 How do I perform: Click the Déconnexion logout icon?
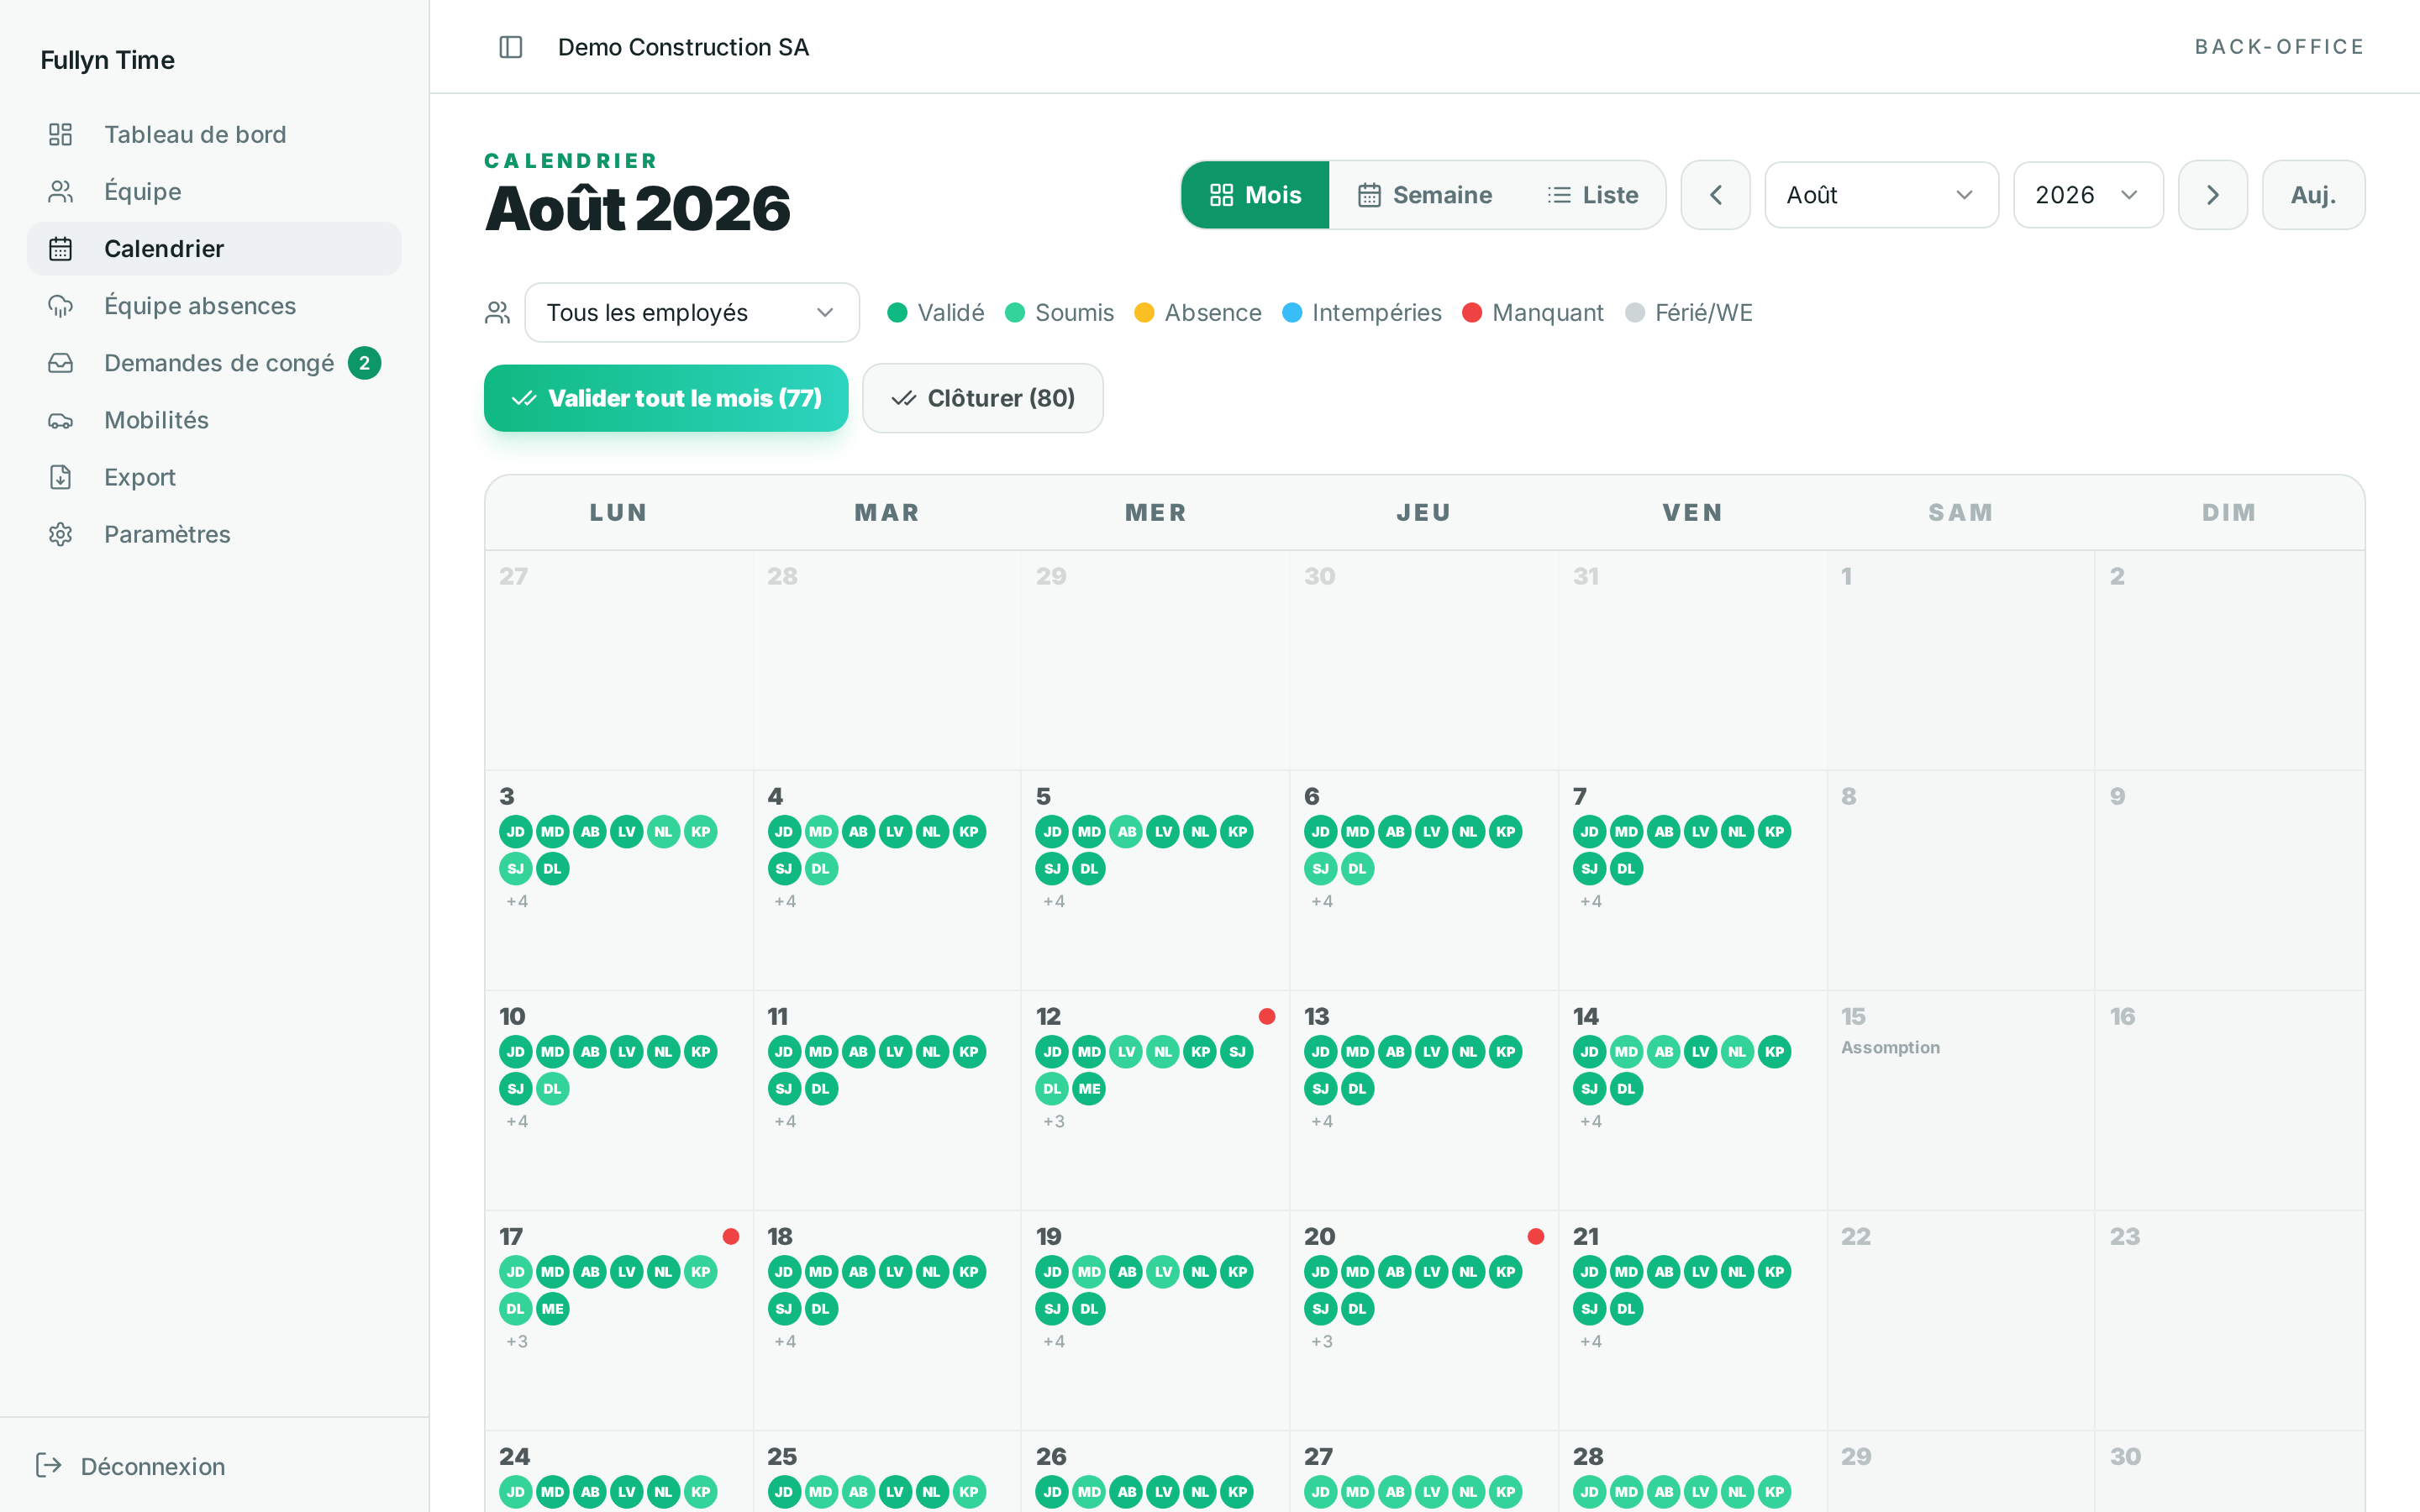click(49, 1465)
